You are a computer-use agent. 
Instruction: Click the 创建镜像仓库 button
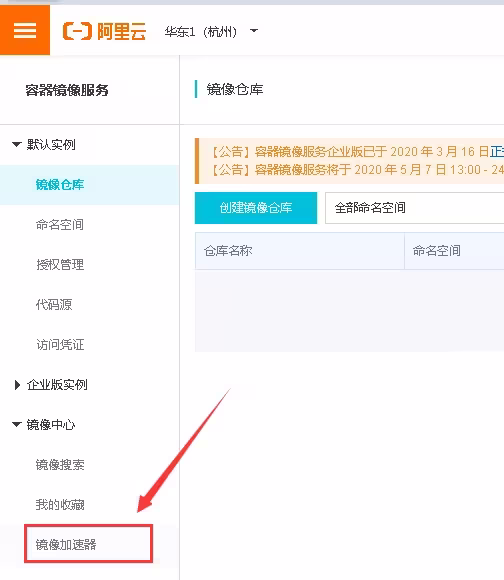(x=256, y=208)
